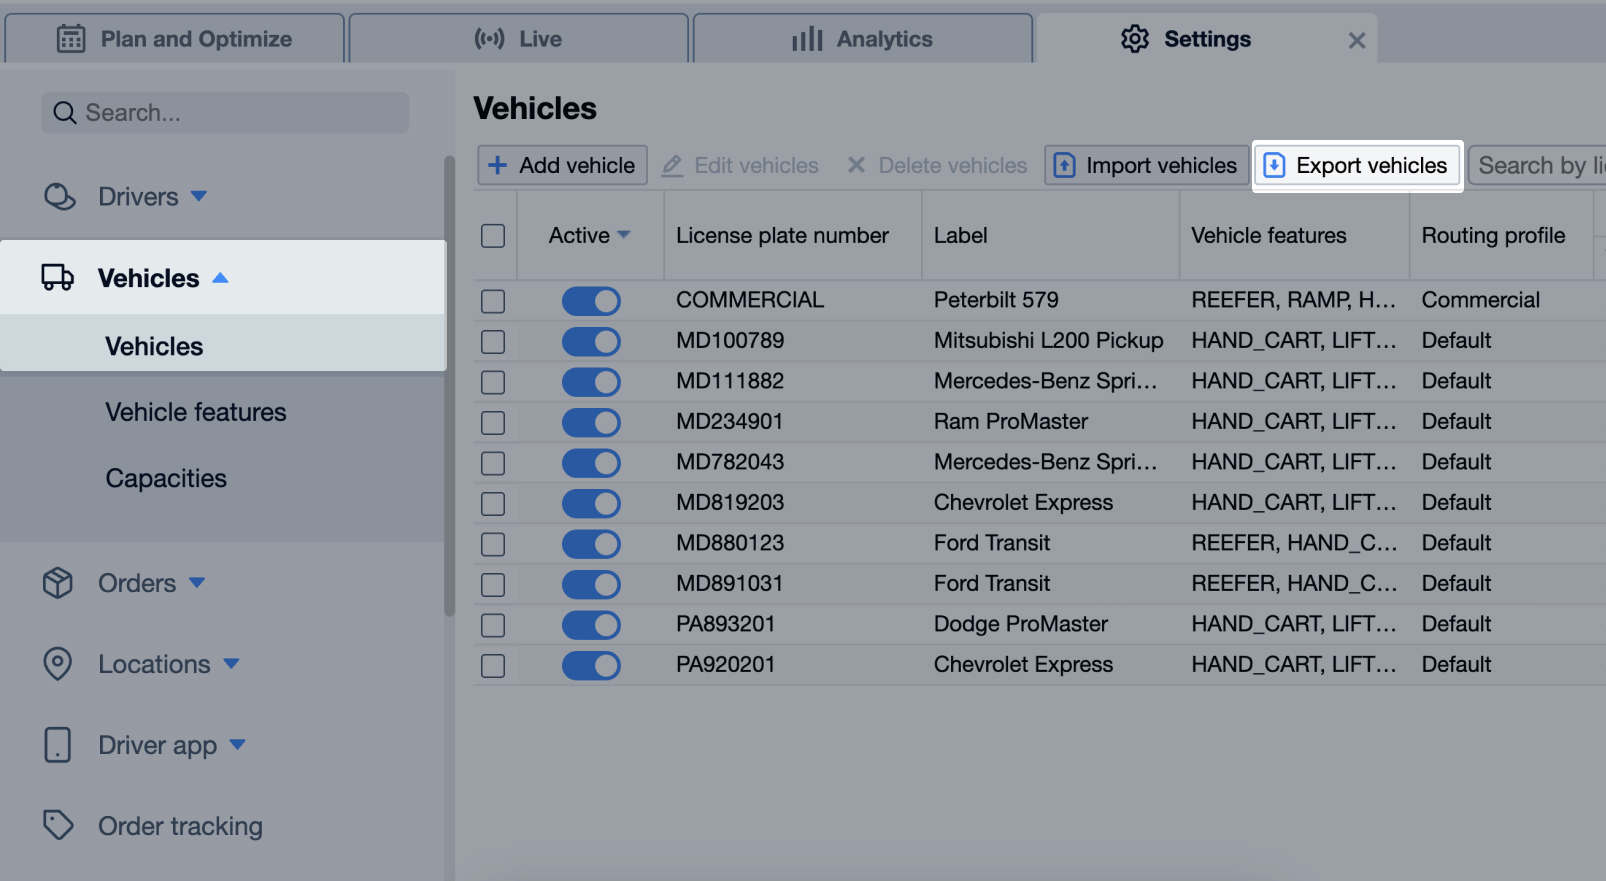Click the pencil icon of Edit vehicles
The width and height of the screenshot is (1606, 881).
(672, 165)
